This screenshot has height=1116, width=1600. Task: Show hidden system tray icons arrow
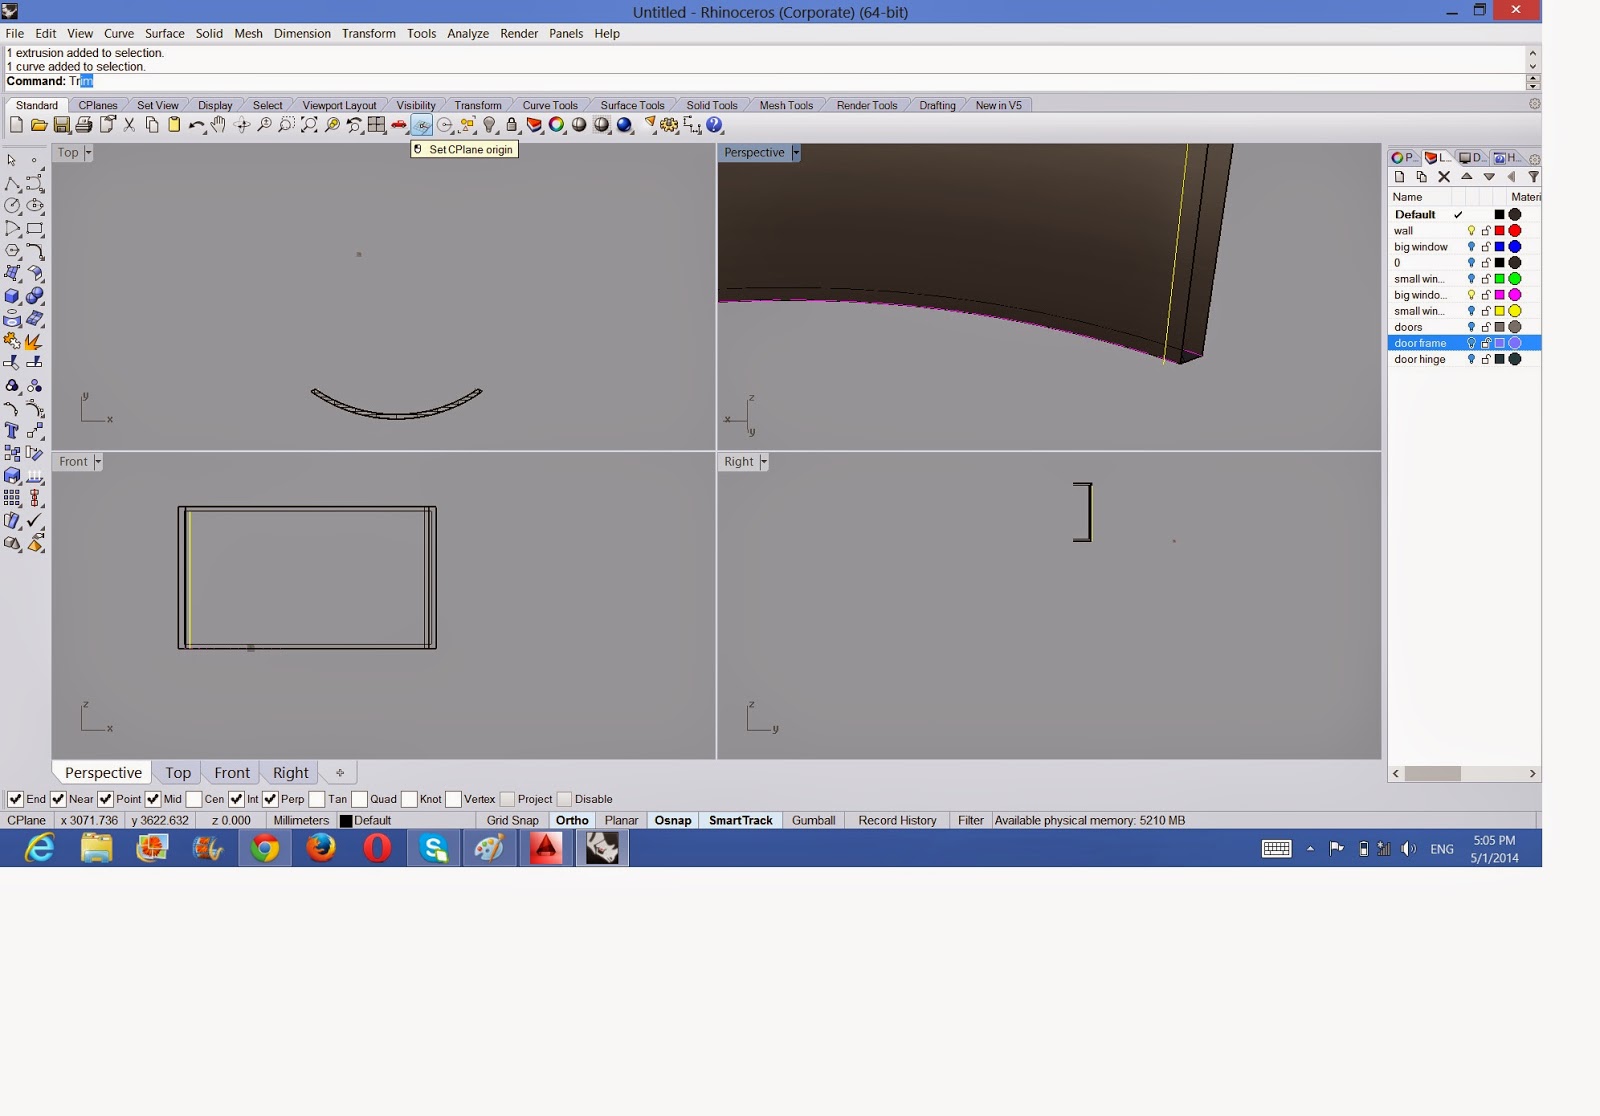1310,849
